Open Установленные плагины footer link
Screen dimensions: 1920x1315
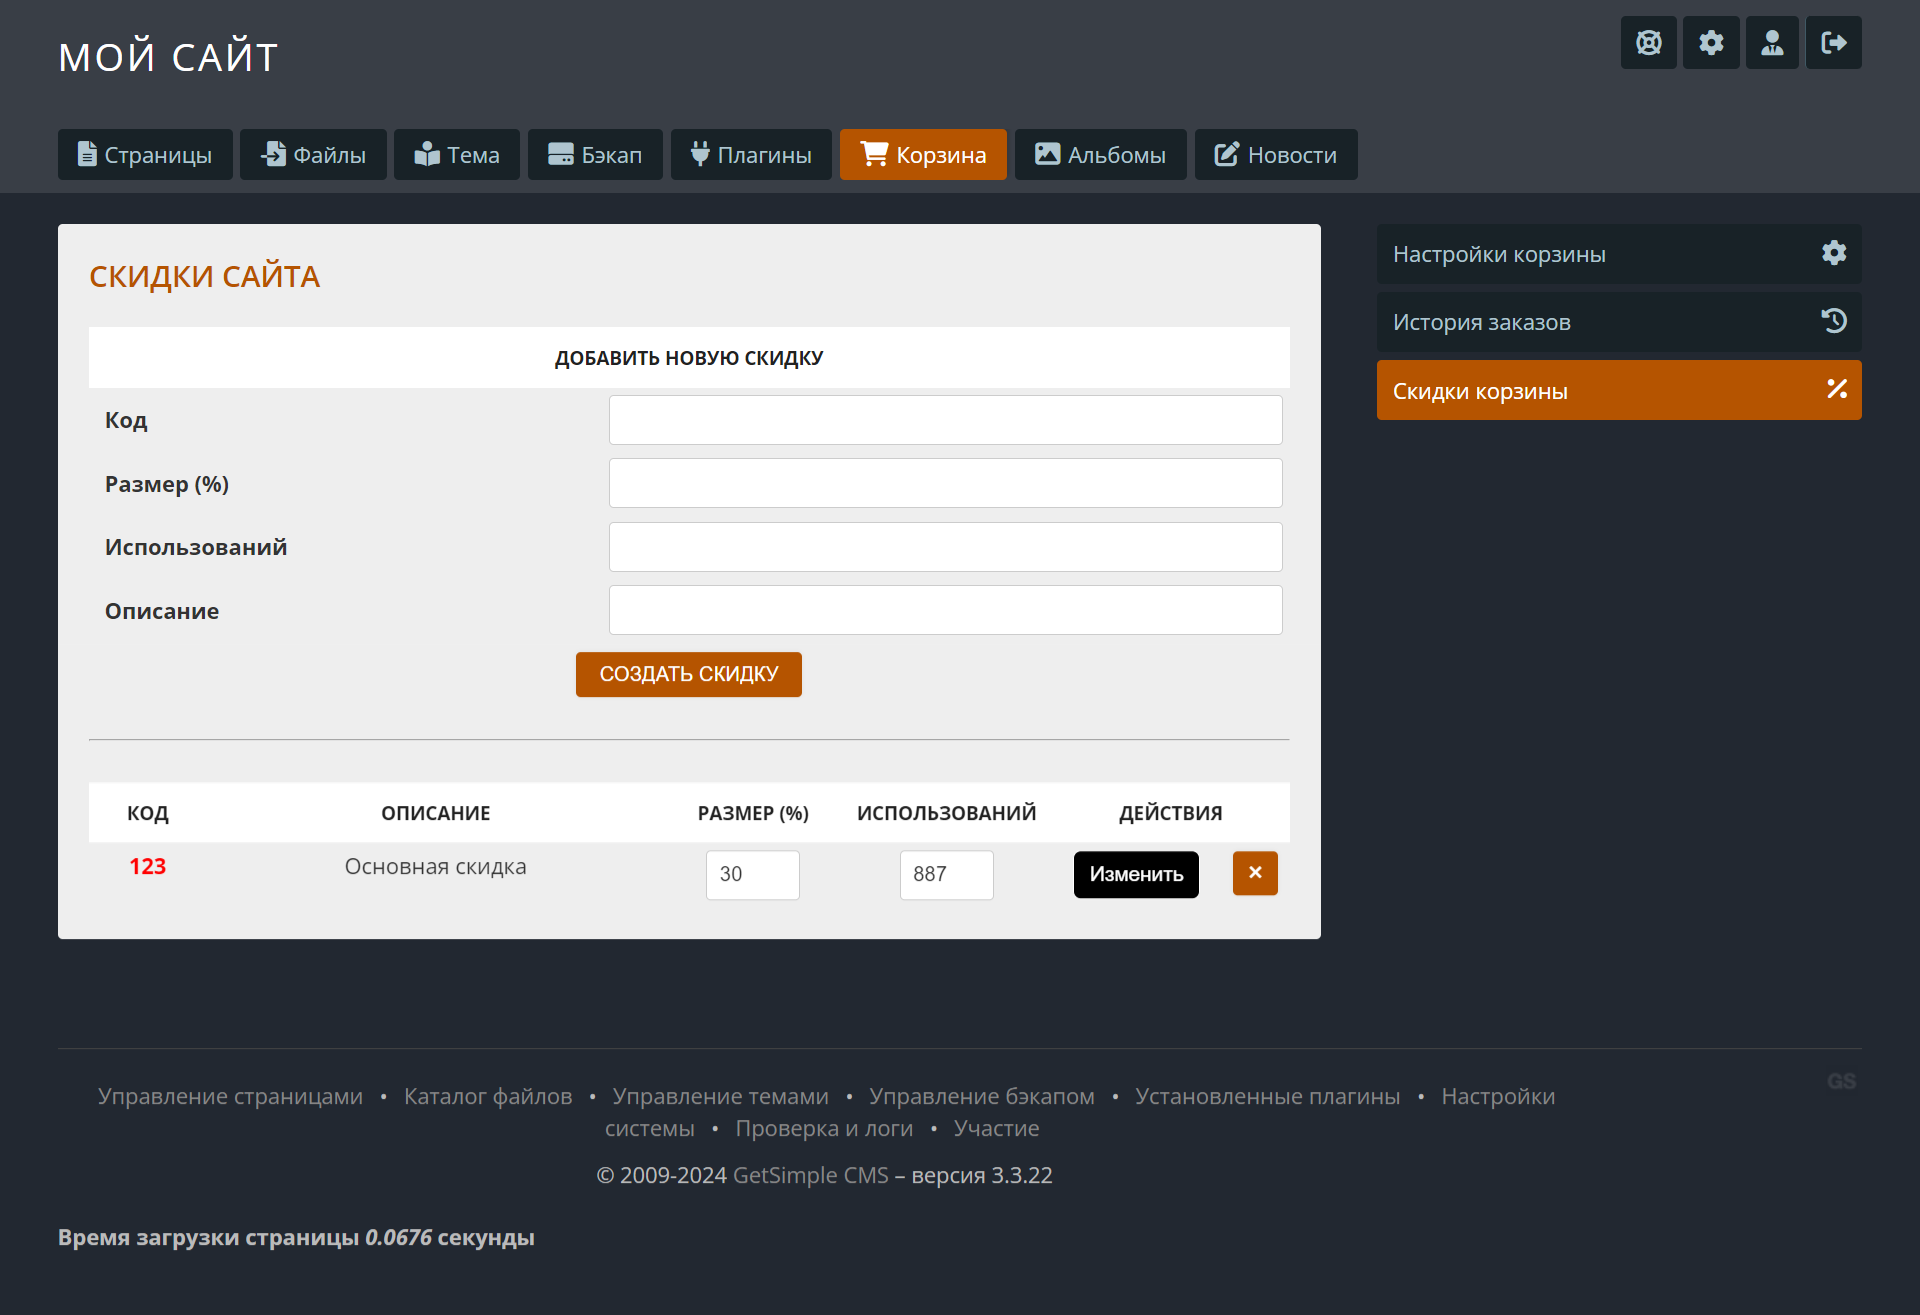[x=1267, y=1096]
